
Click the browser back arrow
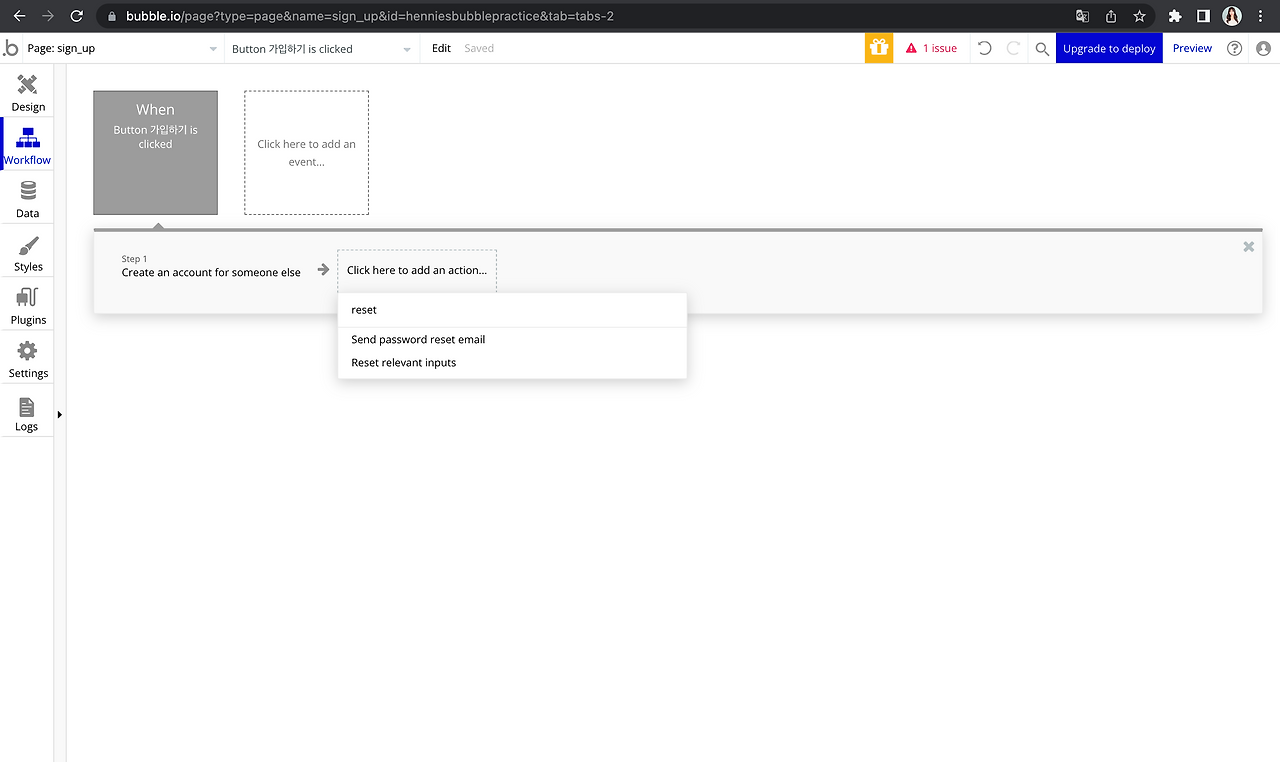click(19, 16)
